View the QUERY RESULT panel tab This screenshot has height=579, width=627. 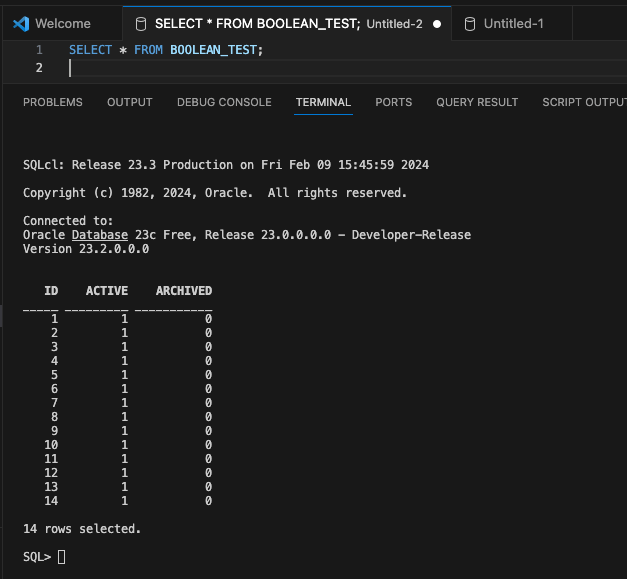click(477, 102)
